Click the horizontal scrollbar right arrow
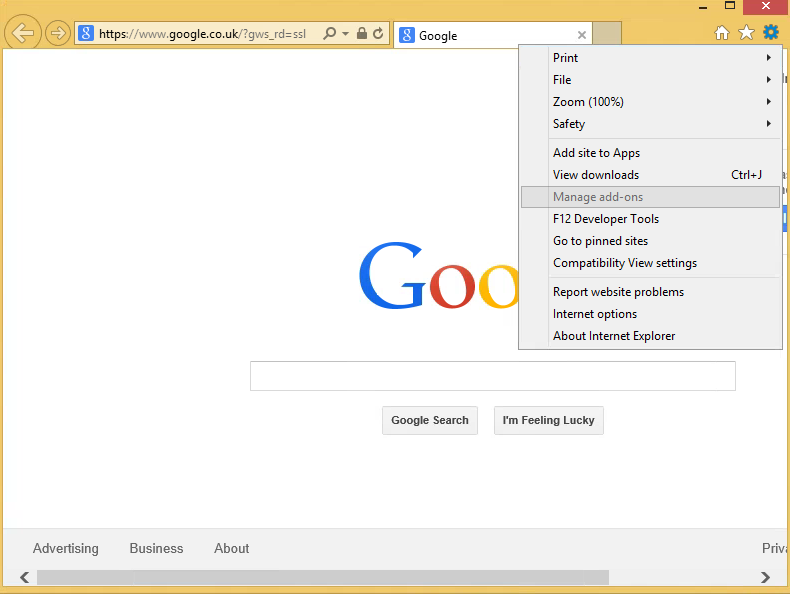The image size is (790, 594). click(765, 577)
